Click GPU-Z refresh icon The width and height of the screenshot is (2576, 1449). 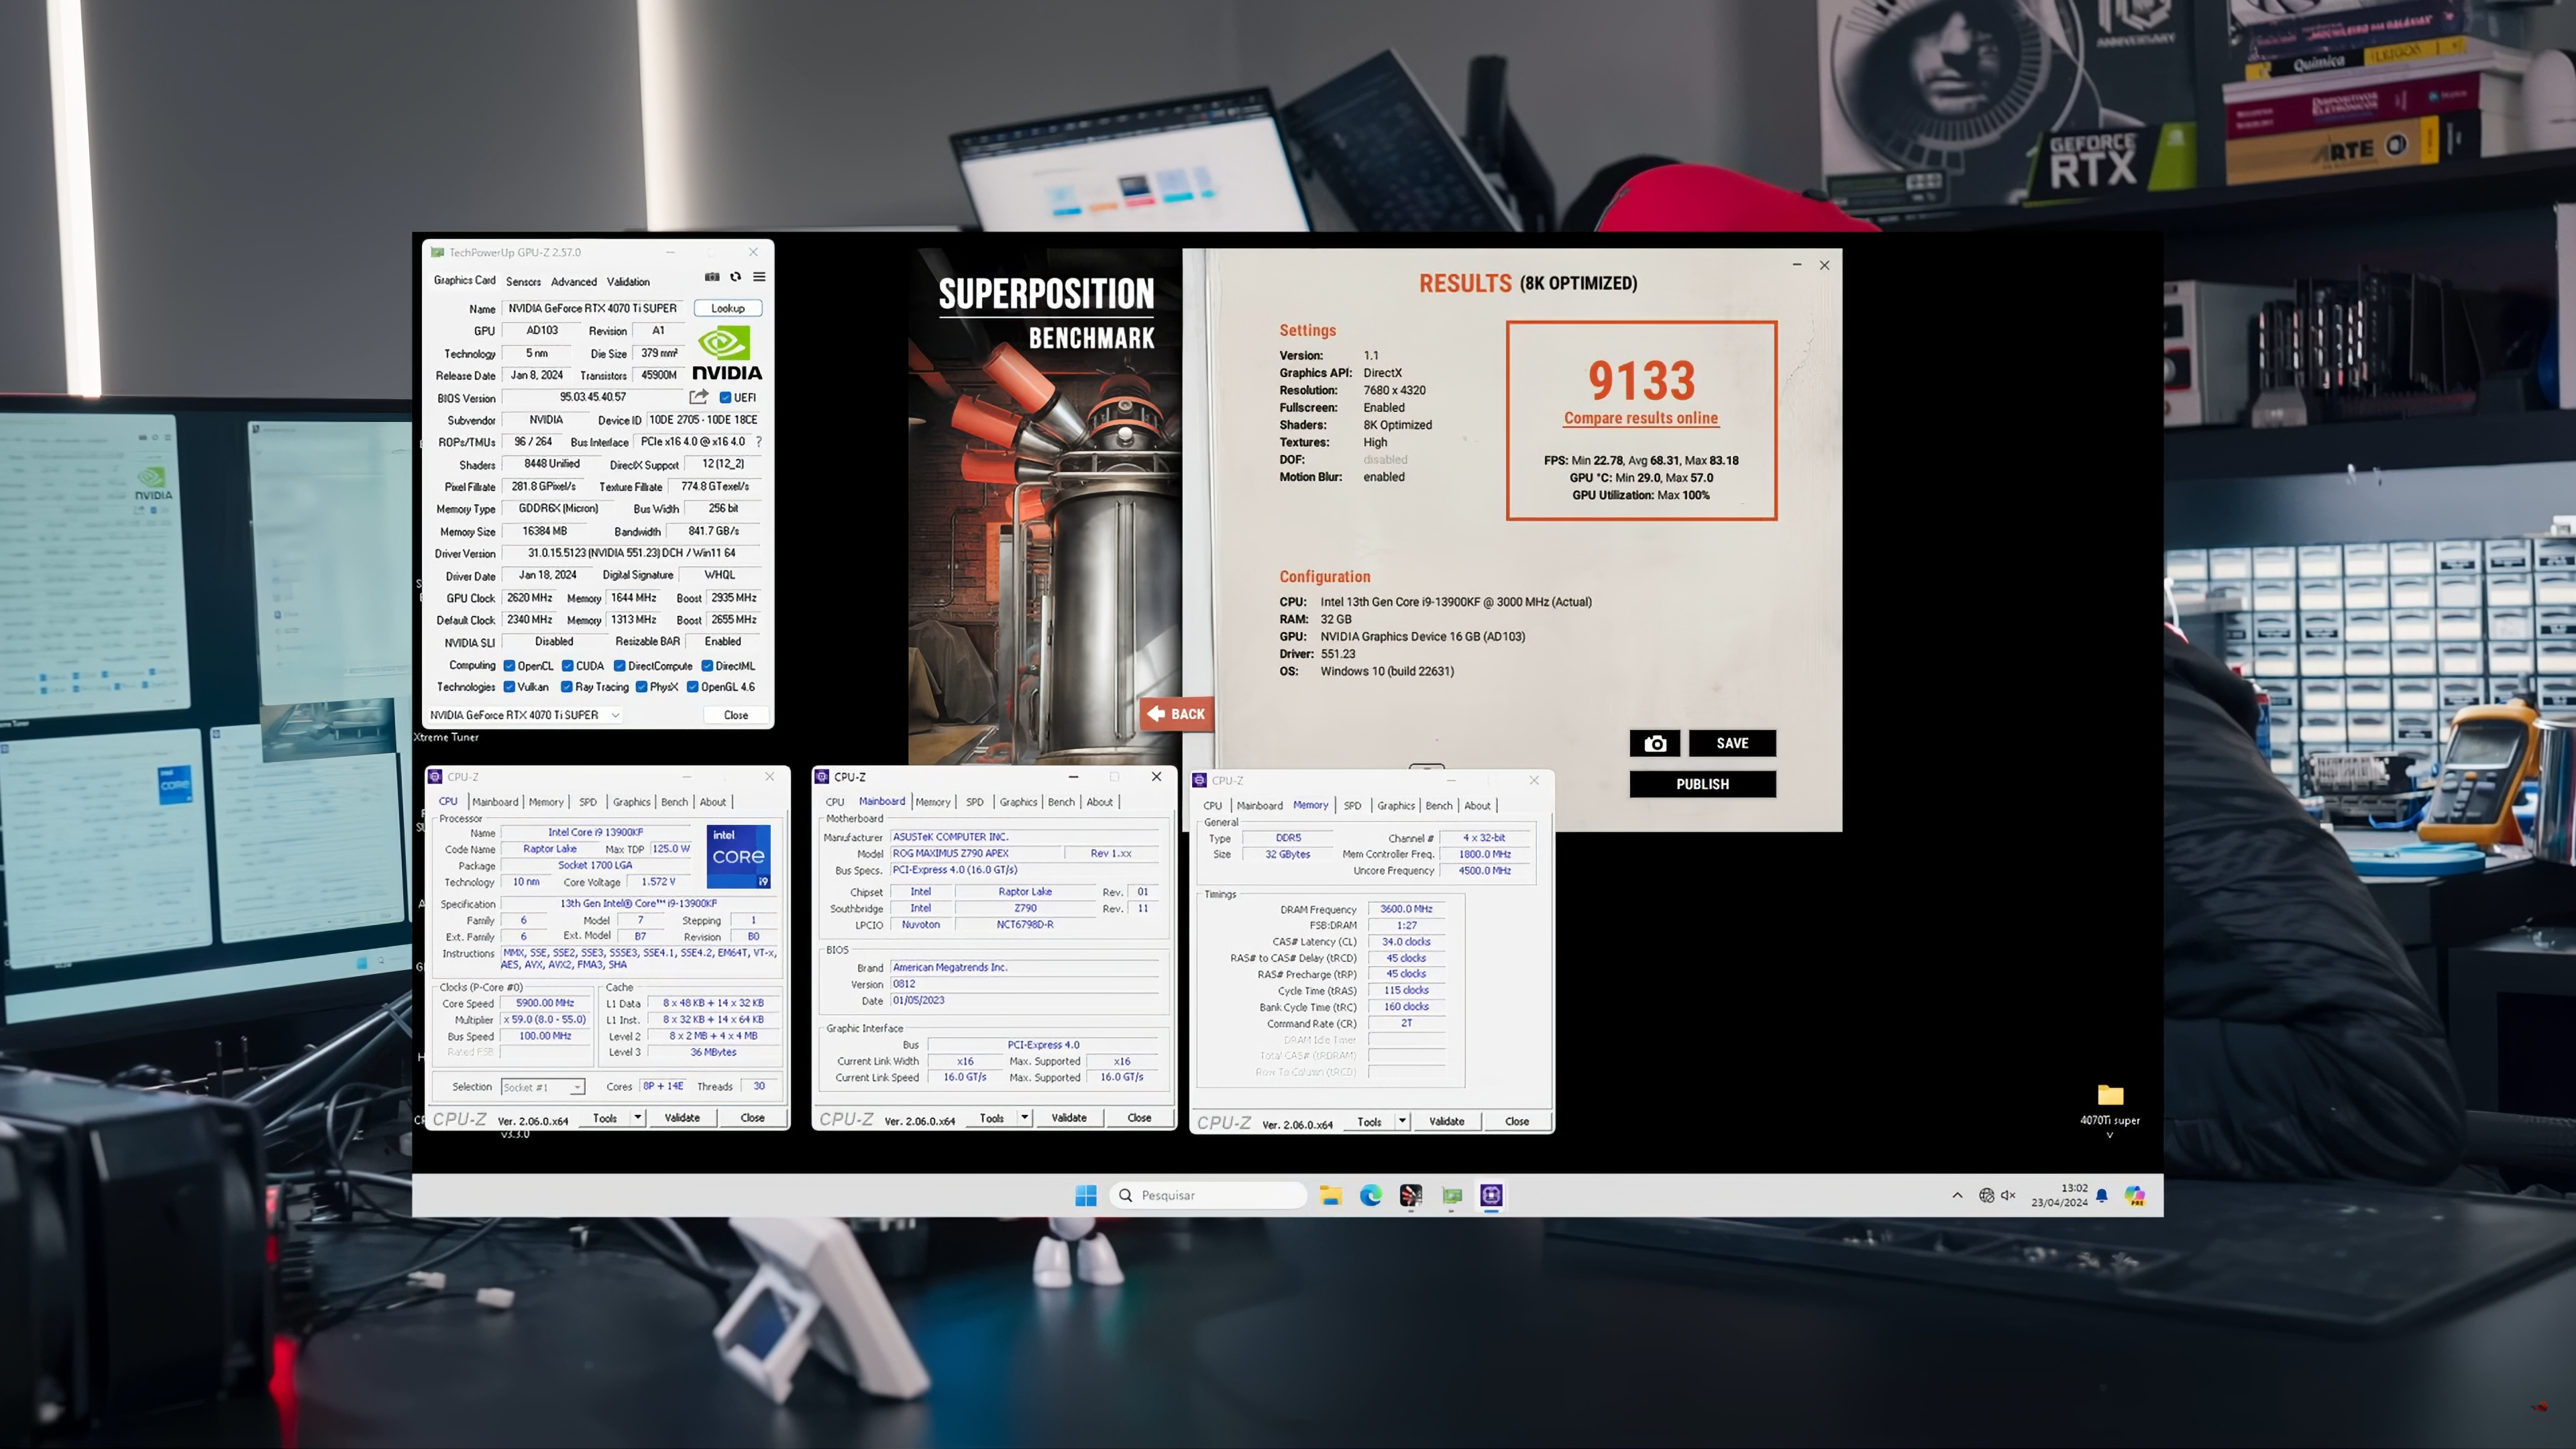736,277
